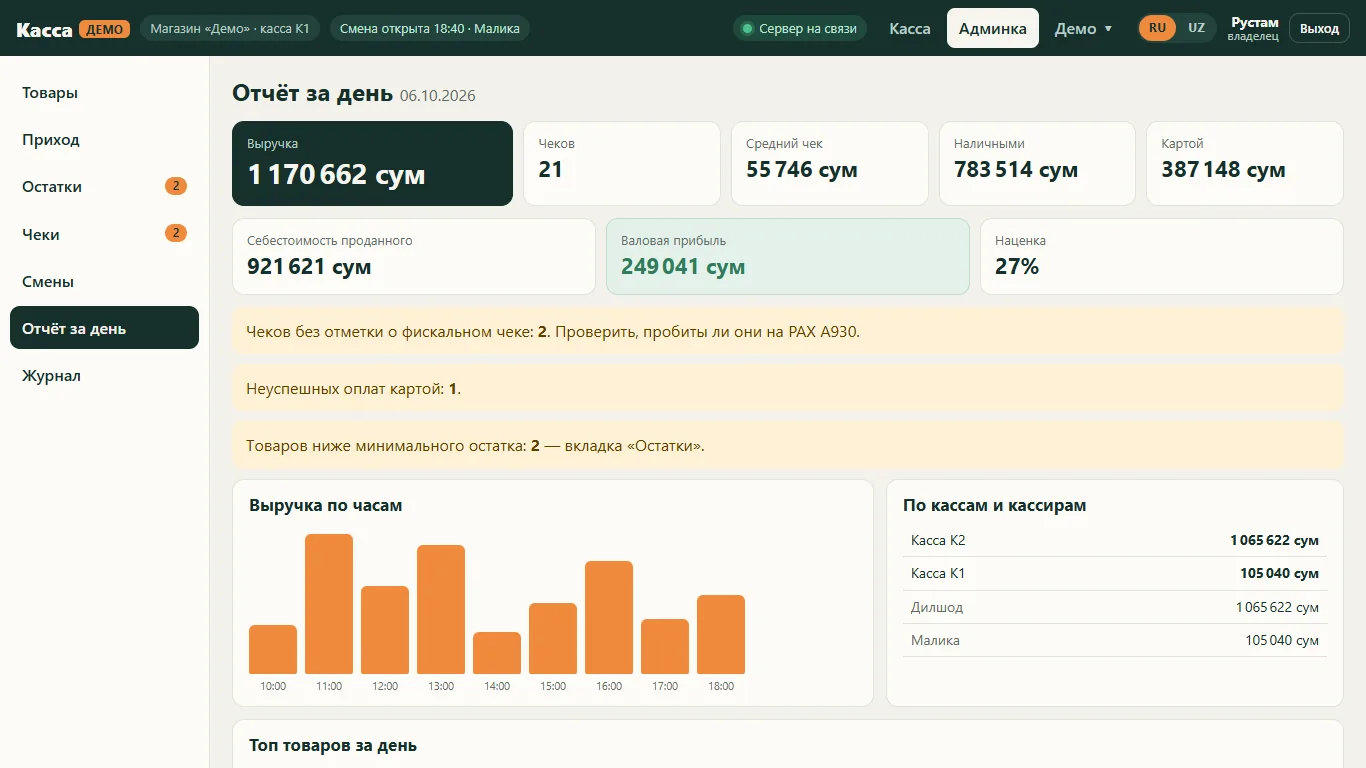Image resolution: width=1366 pixels, height=768 pixels.
Task: Switch language to RU
Action: (x=1157, y=28)
